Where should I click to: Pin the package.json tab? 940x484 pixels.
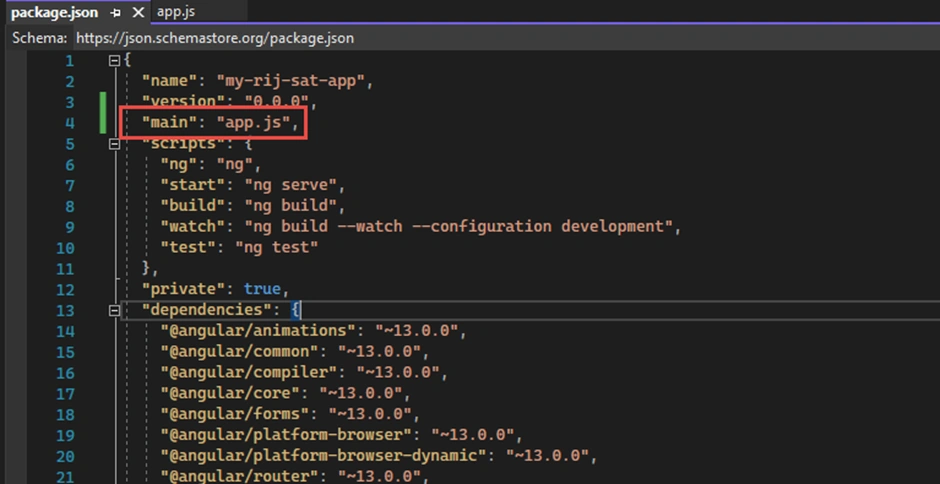pos(116,13)
